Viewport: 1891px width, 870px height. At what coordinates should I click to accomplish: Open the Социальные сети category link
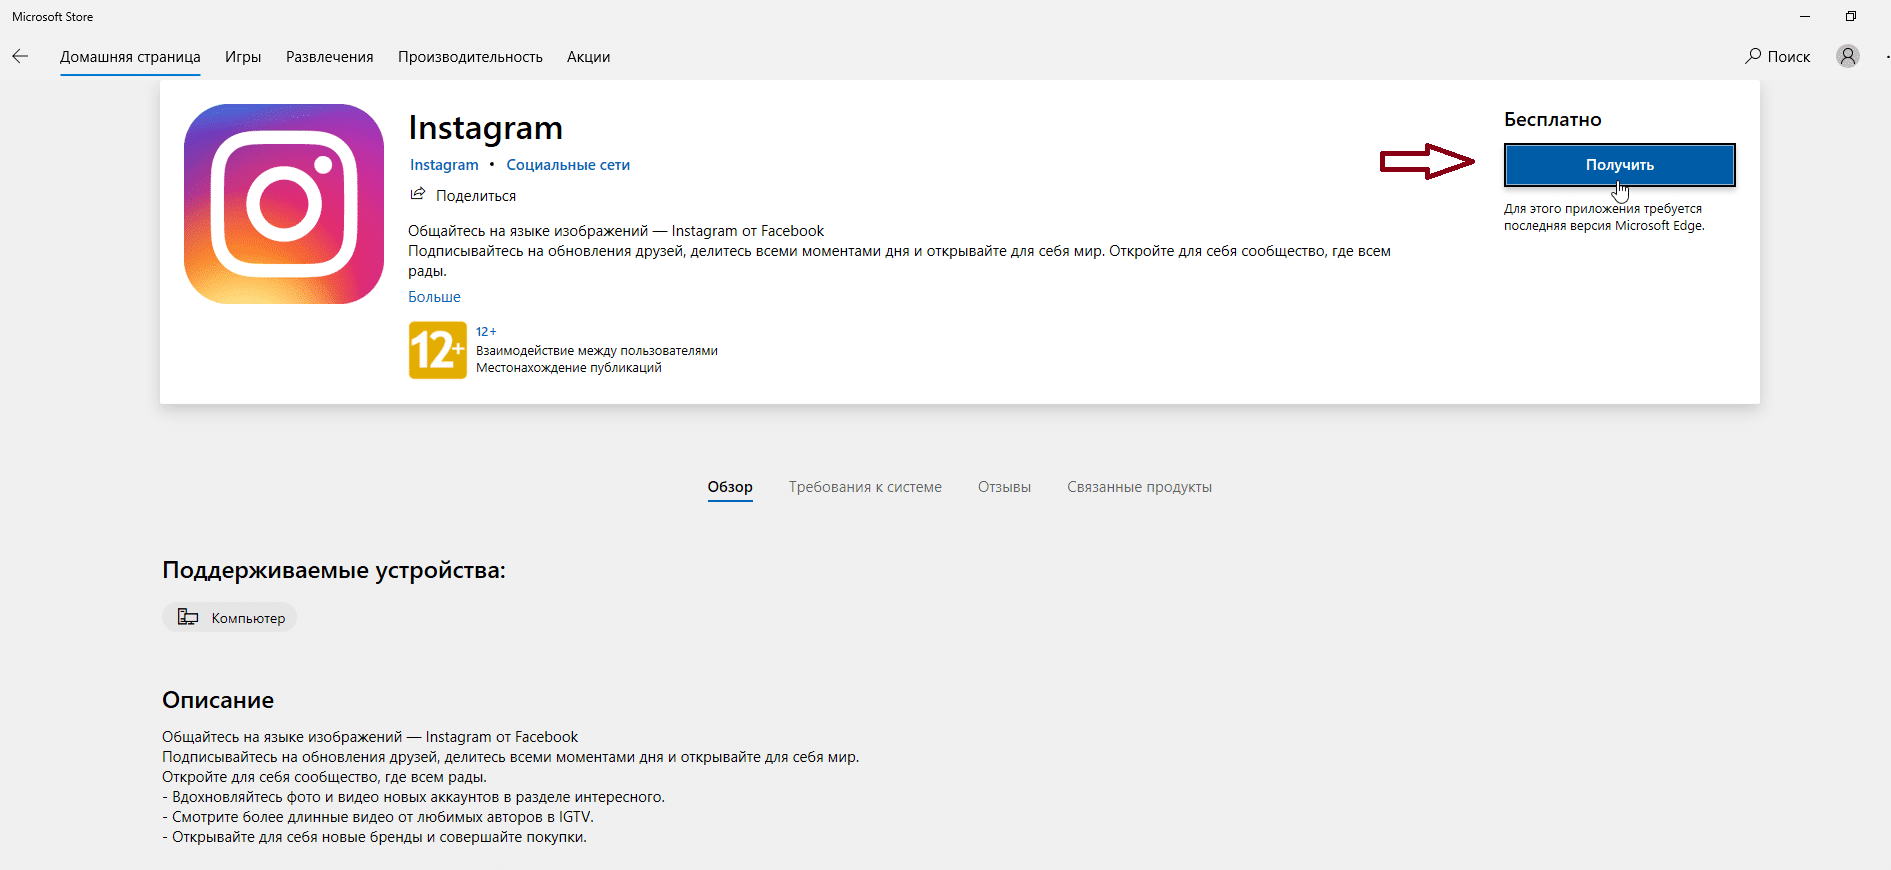[x=568, y=165]
